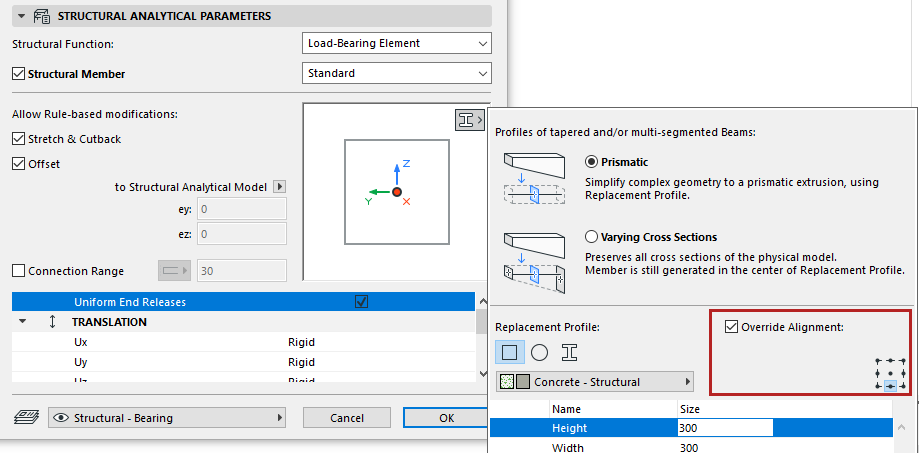Click the OK button
This screenshot has height=453, width=919.
(x=446, y=418)
